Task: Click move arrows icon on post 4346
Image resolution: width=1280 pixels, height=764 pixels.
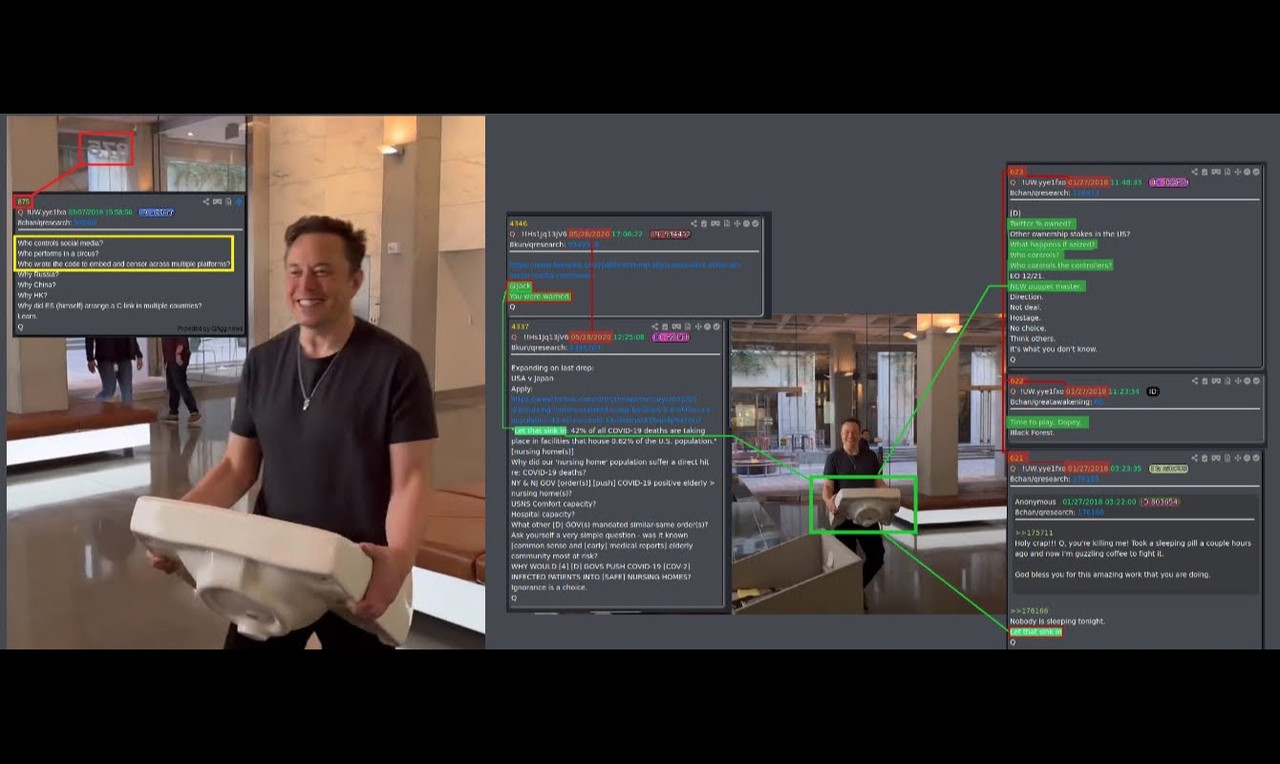Action: point(737,224)
